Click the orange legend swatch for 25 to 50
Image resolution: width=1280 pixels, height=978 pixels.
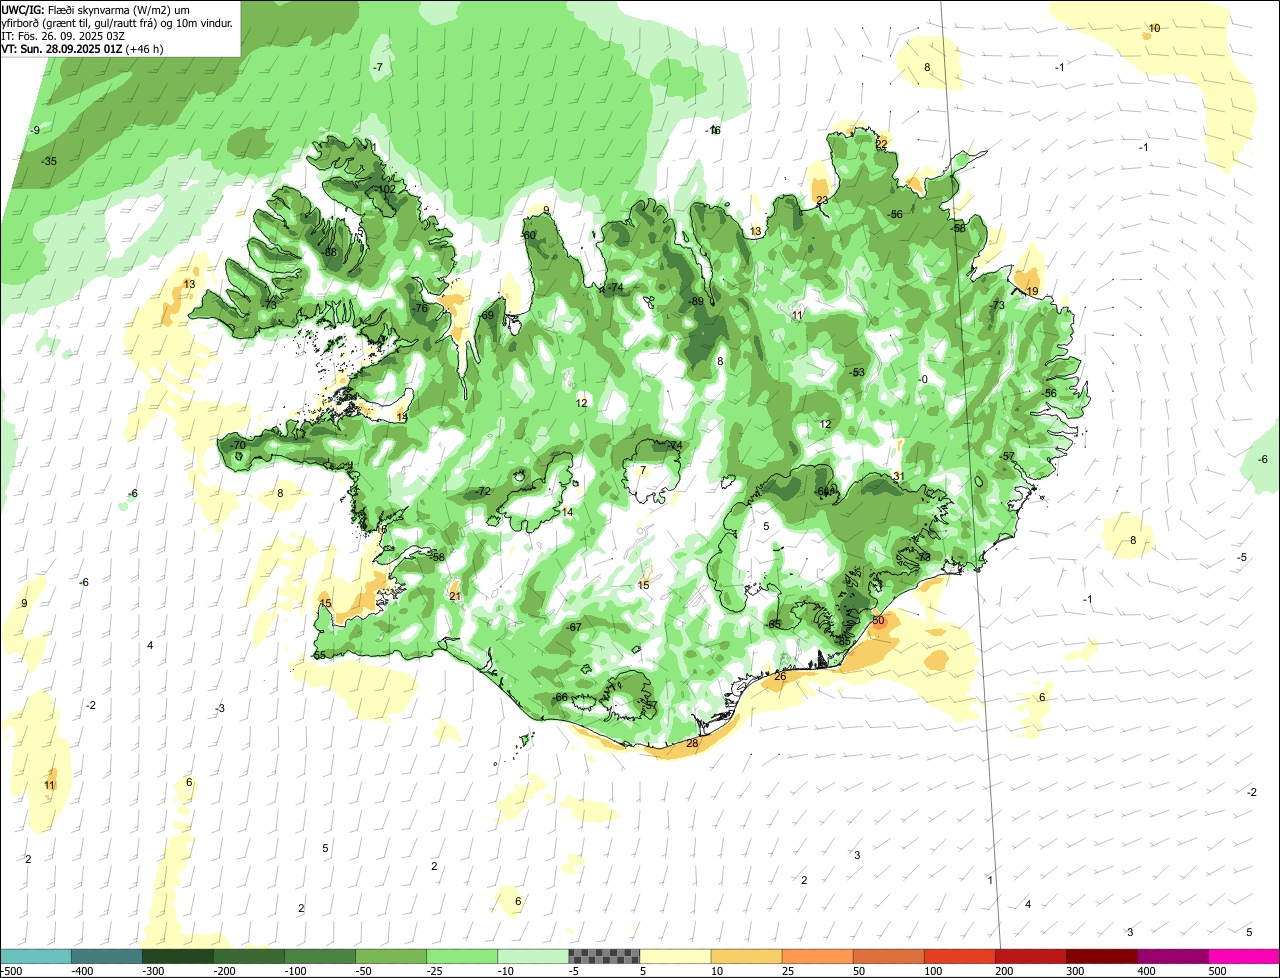817,956
